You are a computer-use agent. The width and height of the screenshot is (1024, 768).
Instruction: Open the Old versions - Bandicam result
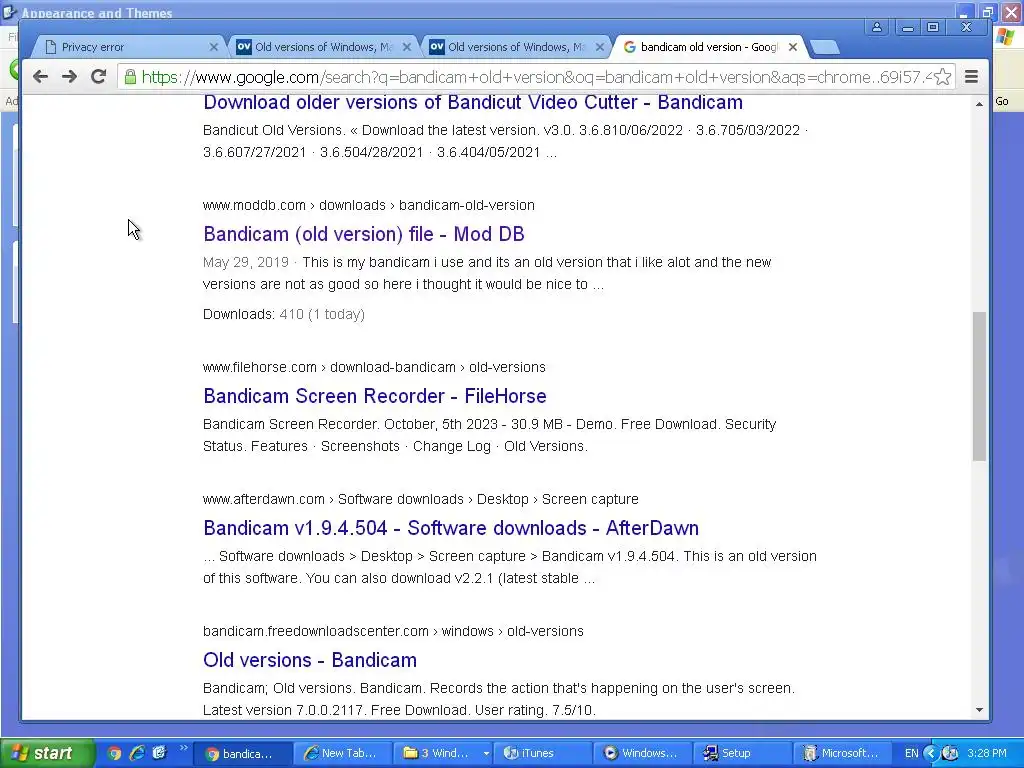[310, 660]
